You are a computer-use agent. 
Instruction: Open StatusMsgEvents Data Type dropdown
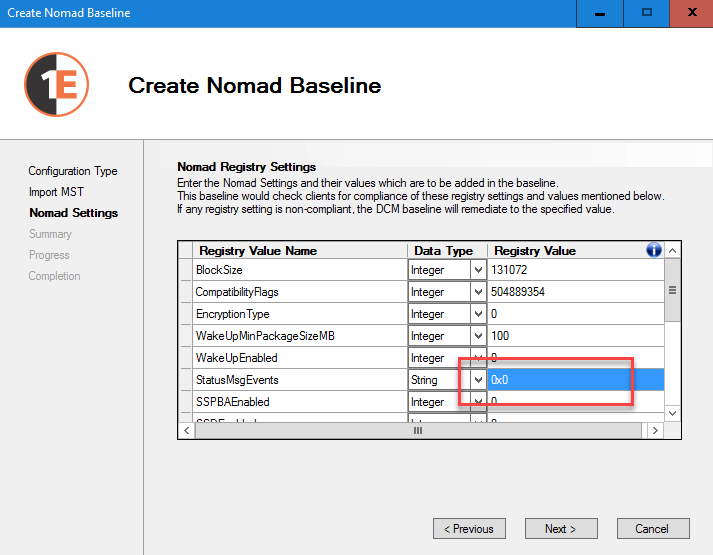click(478, 380)
